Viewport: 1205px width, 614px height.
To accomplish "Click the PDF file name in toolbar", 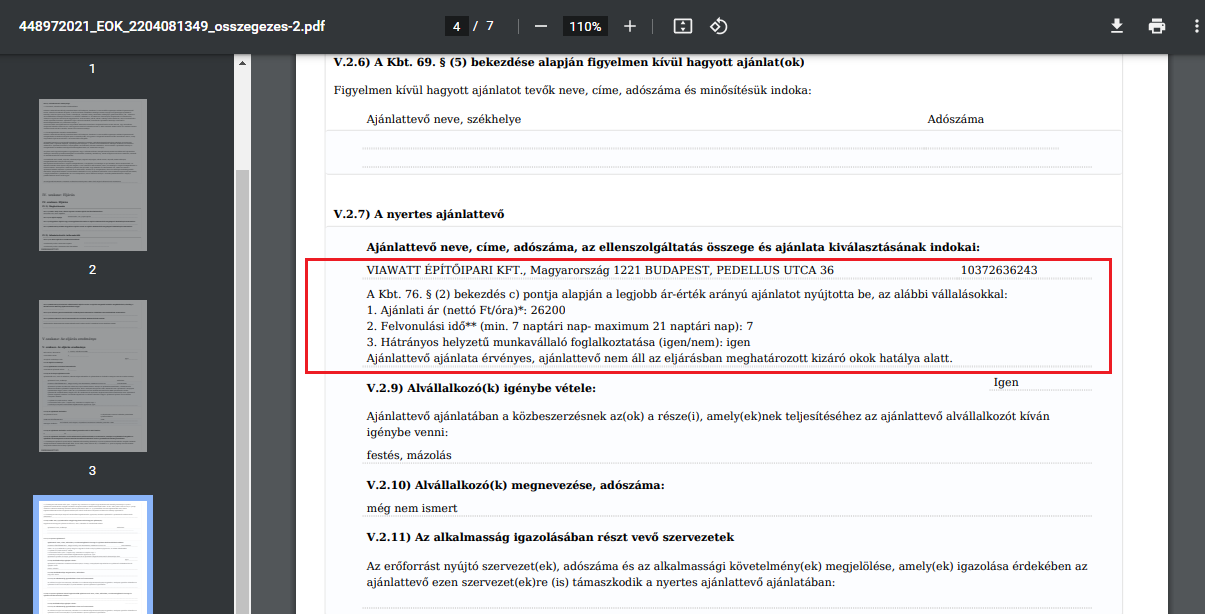I will point(172,26).
